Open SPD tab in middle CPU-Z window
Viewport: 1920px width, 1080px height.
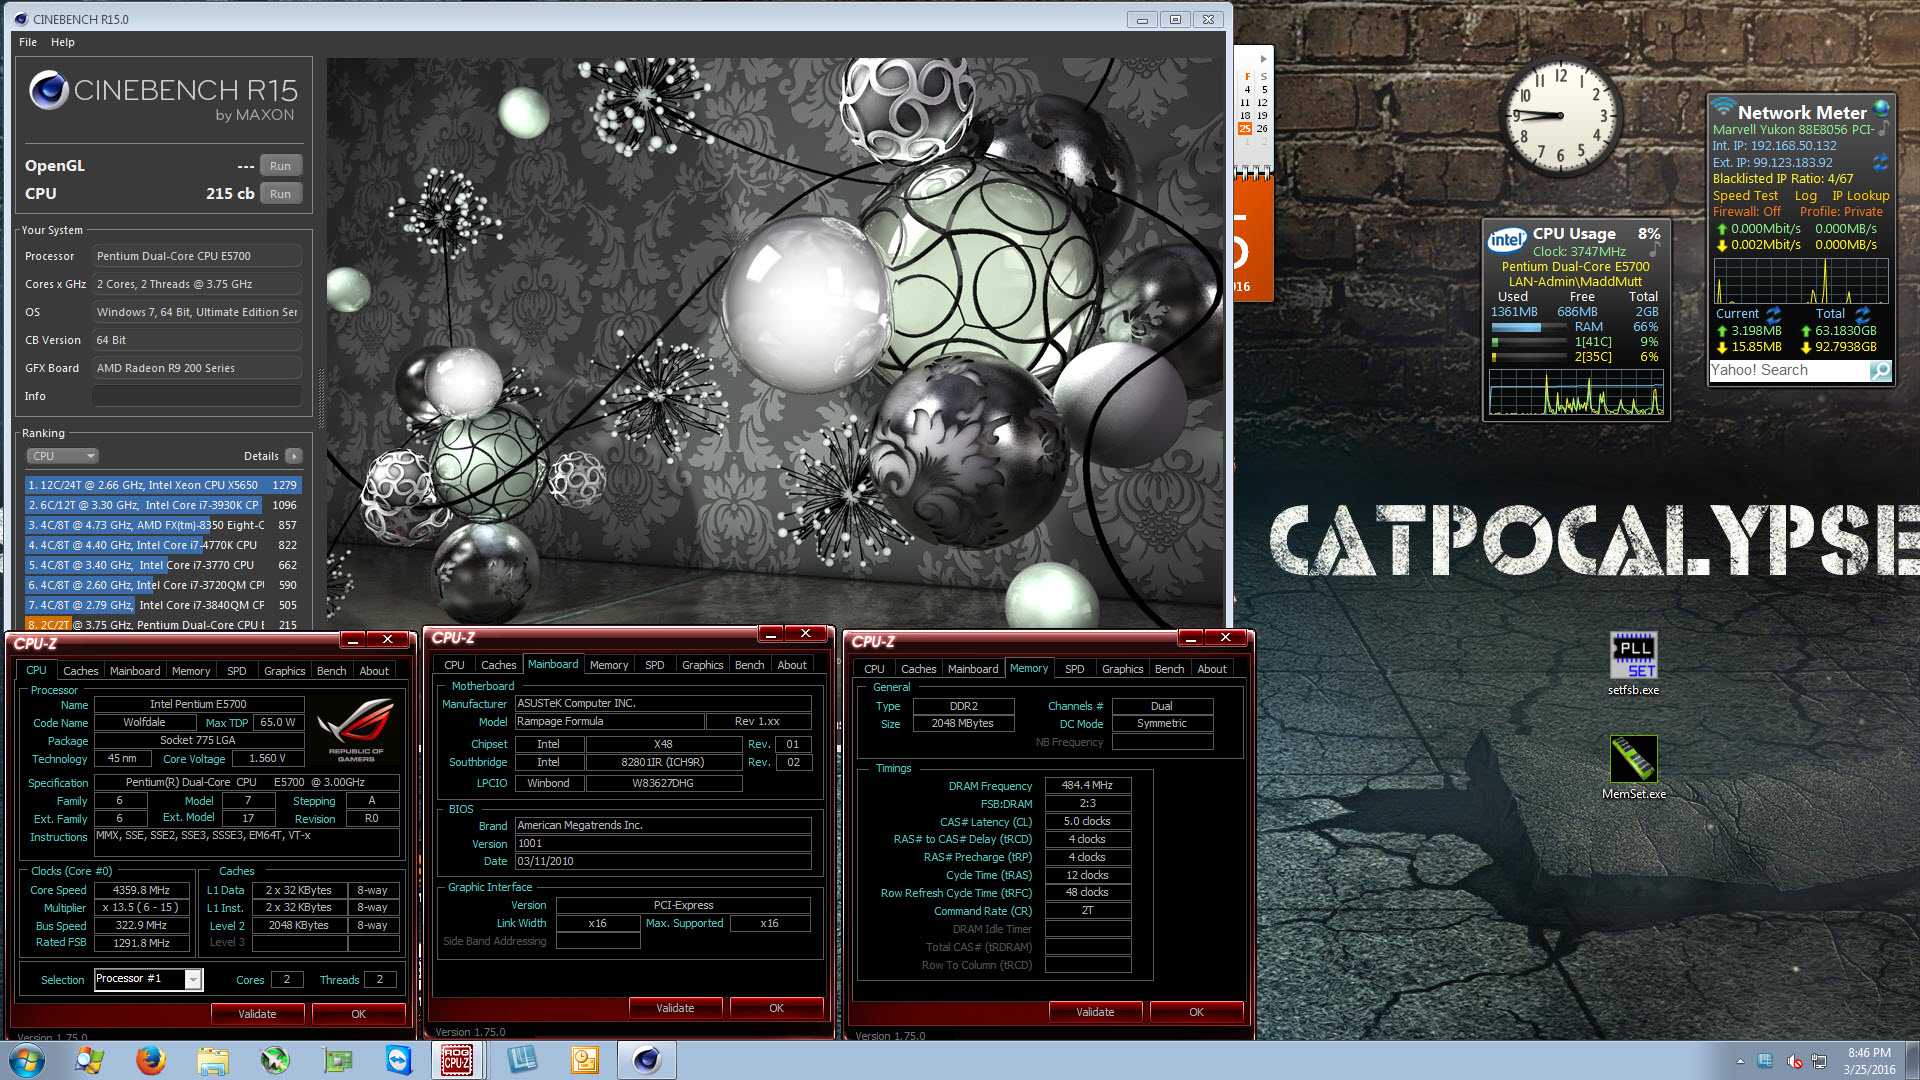coord(654,665)
